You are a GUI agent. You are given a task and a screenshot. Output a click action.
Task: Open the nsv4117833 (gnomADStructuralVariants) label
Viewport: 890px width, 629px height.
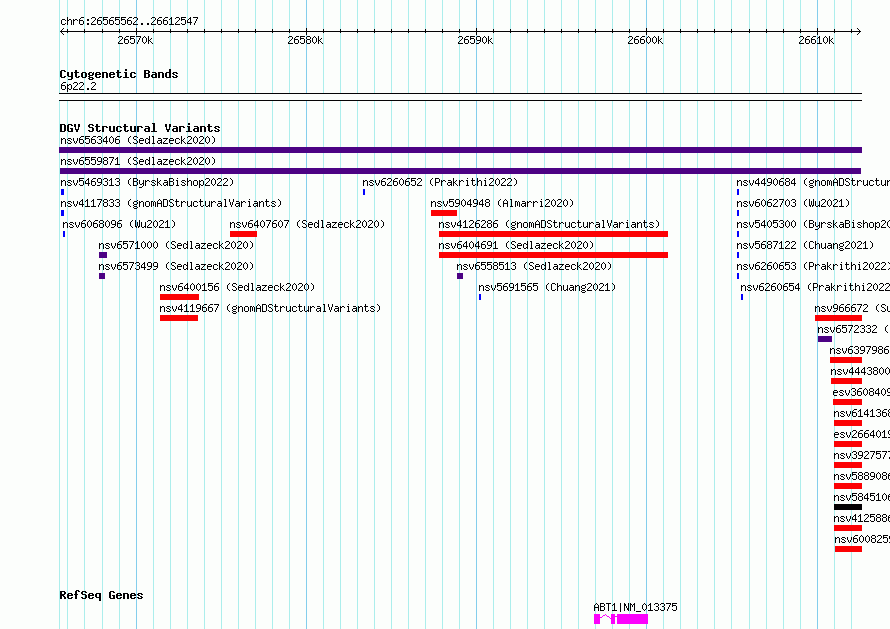[171, 203]
